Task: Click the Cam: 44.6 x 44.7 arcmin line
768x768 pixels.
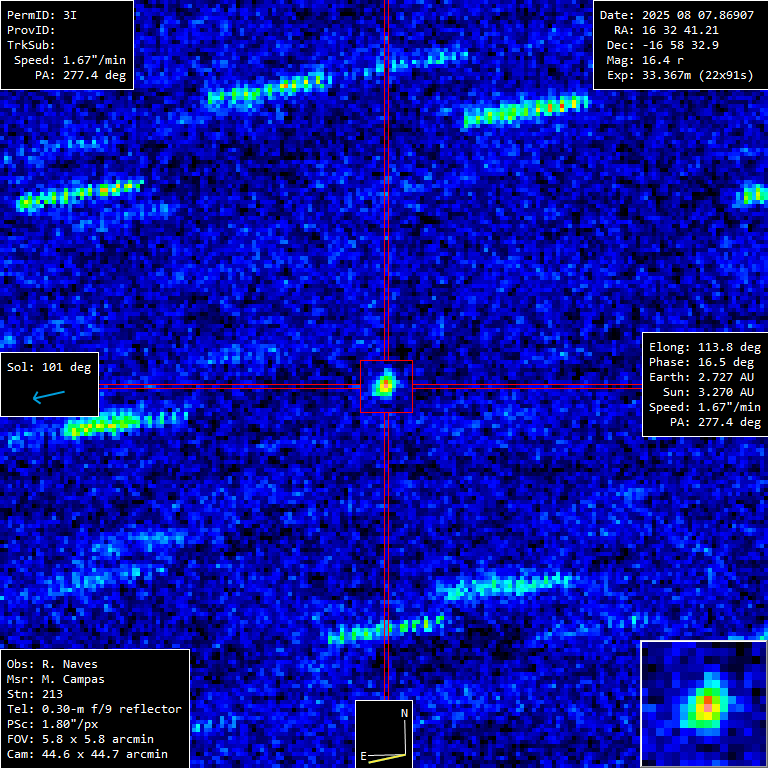Action: click(x=87, y=754)
